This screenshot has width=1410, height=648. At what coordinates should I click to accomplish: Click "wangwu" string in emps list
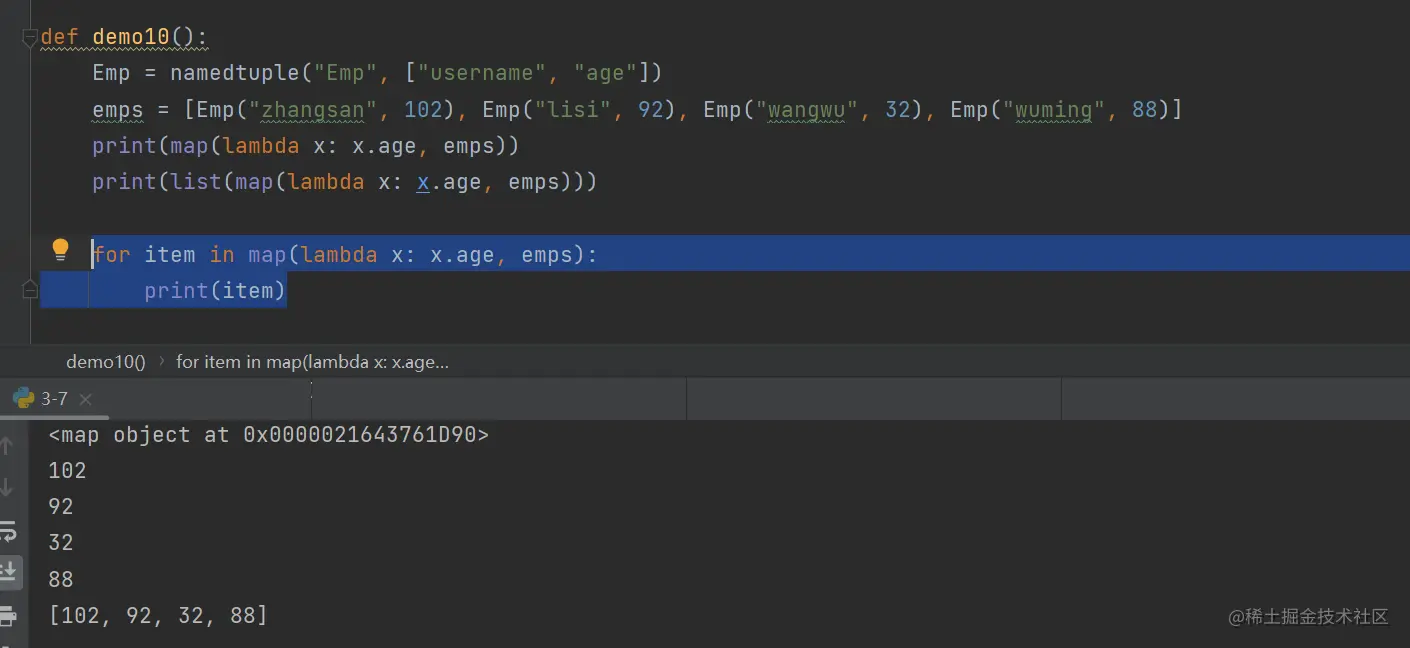pyautogui.click(x=807, y=109)
